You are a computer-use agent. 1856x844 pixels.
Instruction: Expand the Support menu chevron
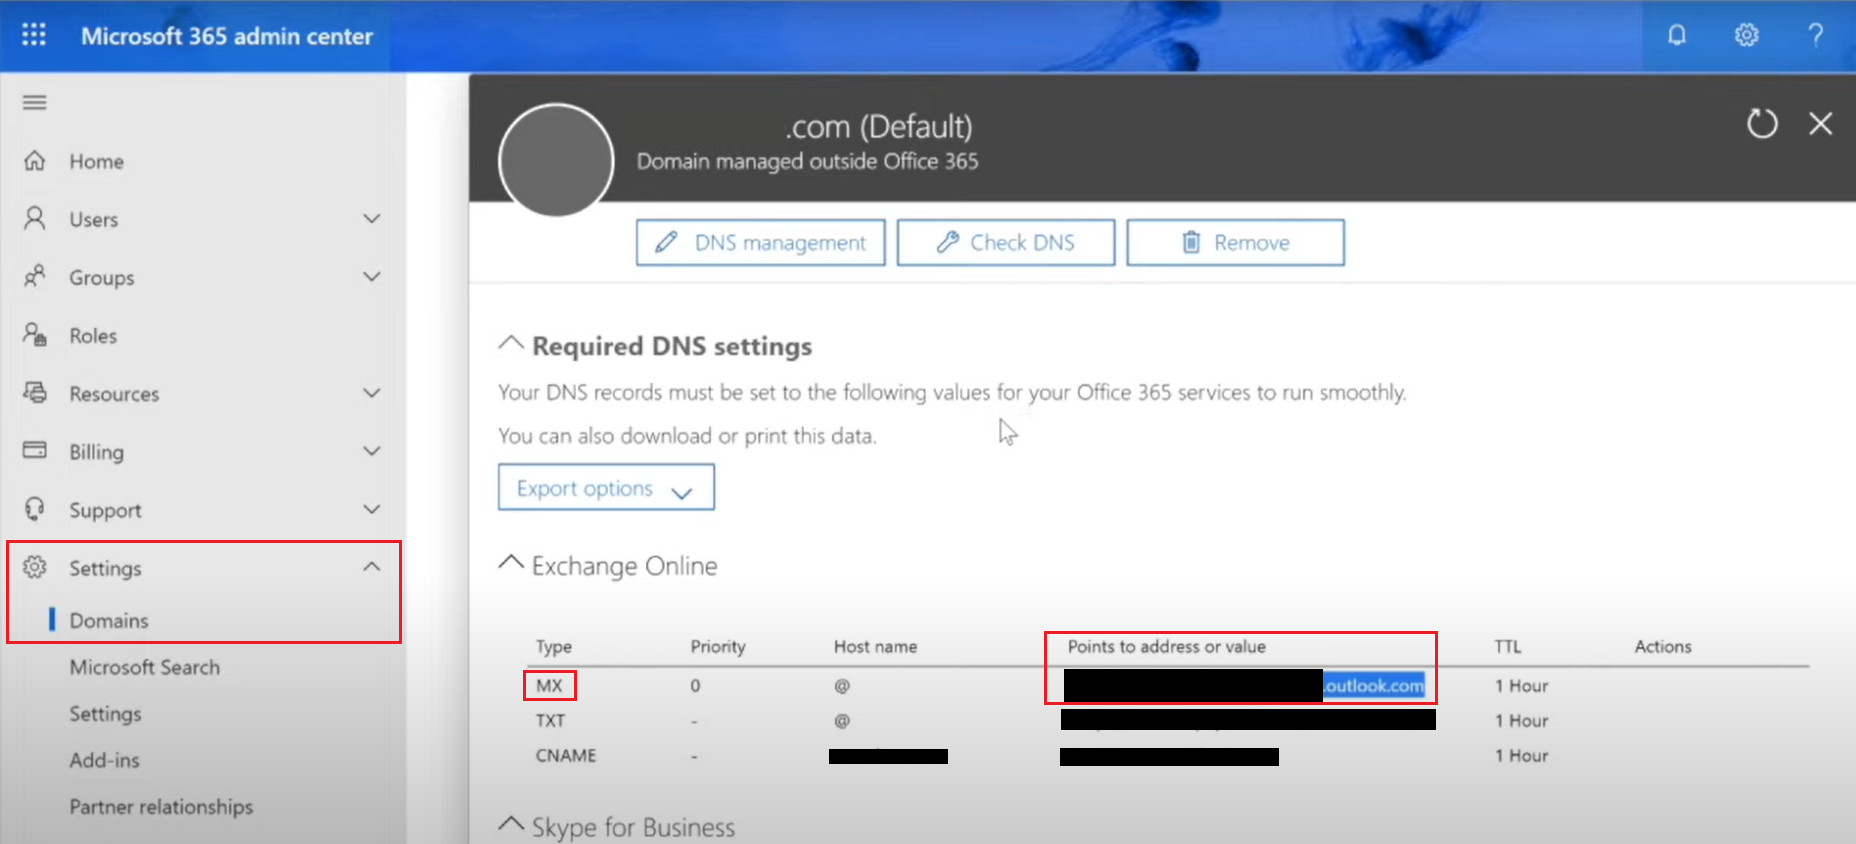372,509
